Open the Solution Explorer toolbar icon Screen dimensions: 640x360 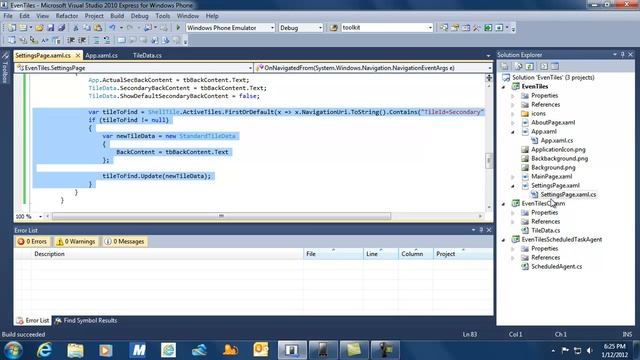click(x=444, y=28)
